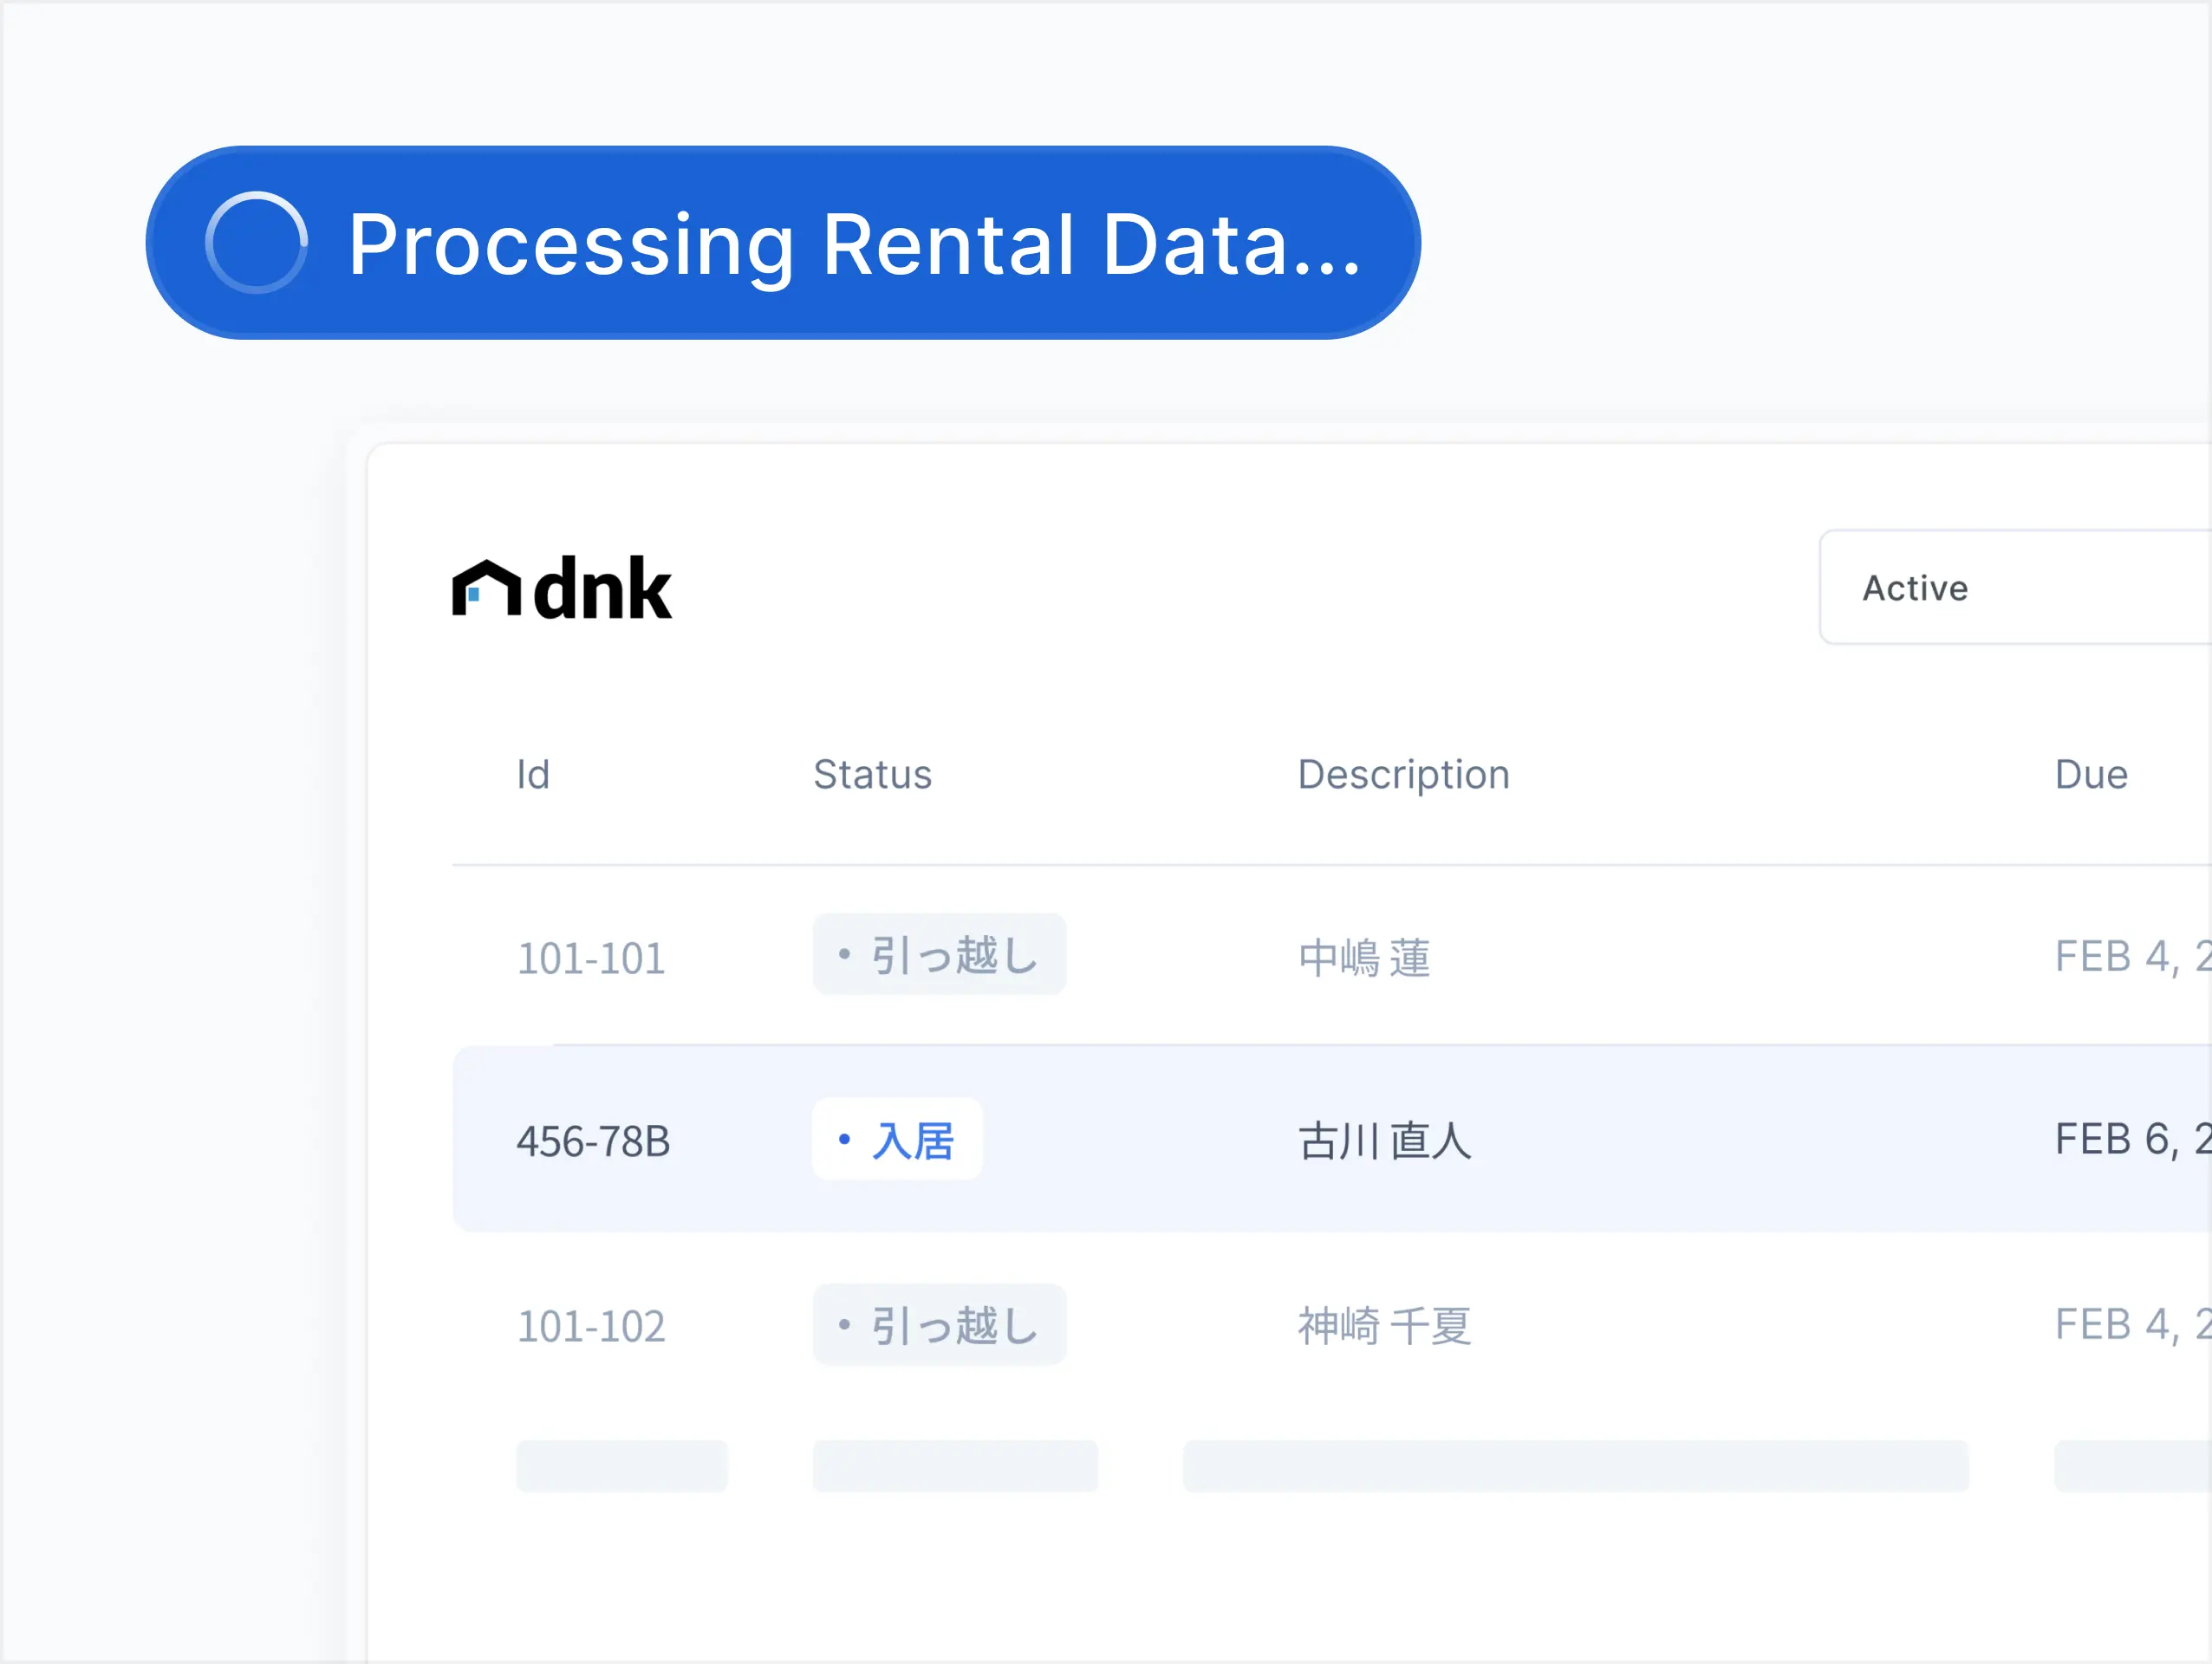Sort by the Status column header
2212x1664 pixels.
pos(872,775)
